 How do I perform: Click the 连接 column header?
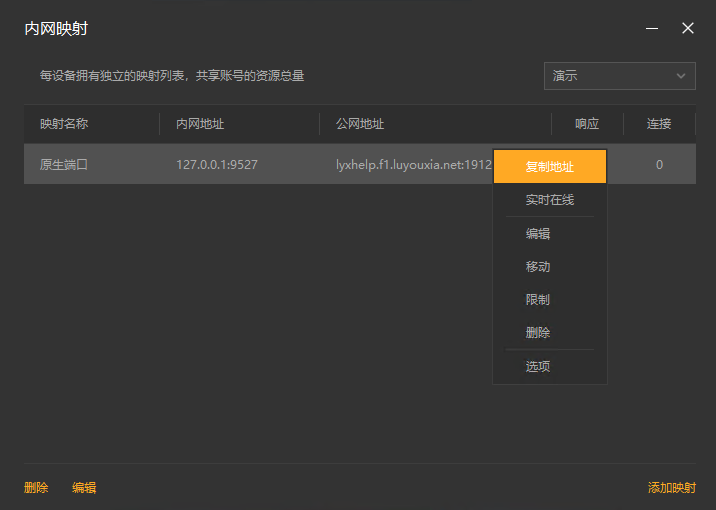click(x=659, y=124)
